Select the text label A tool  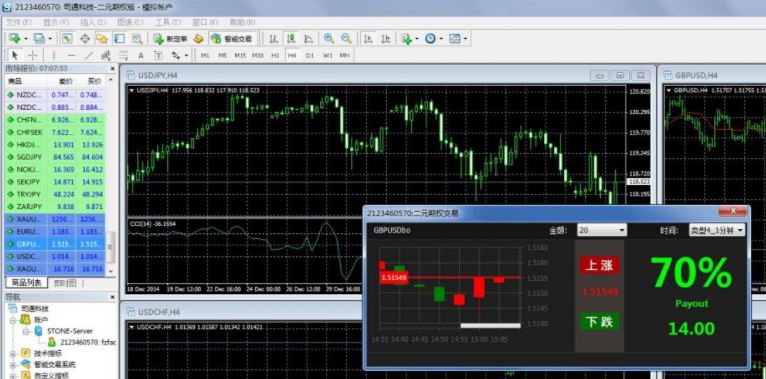pos(141,55)
